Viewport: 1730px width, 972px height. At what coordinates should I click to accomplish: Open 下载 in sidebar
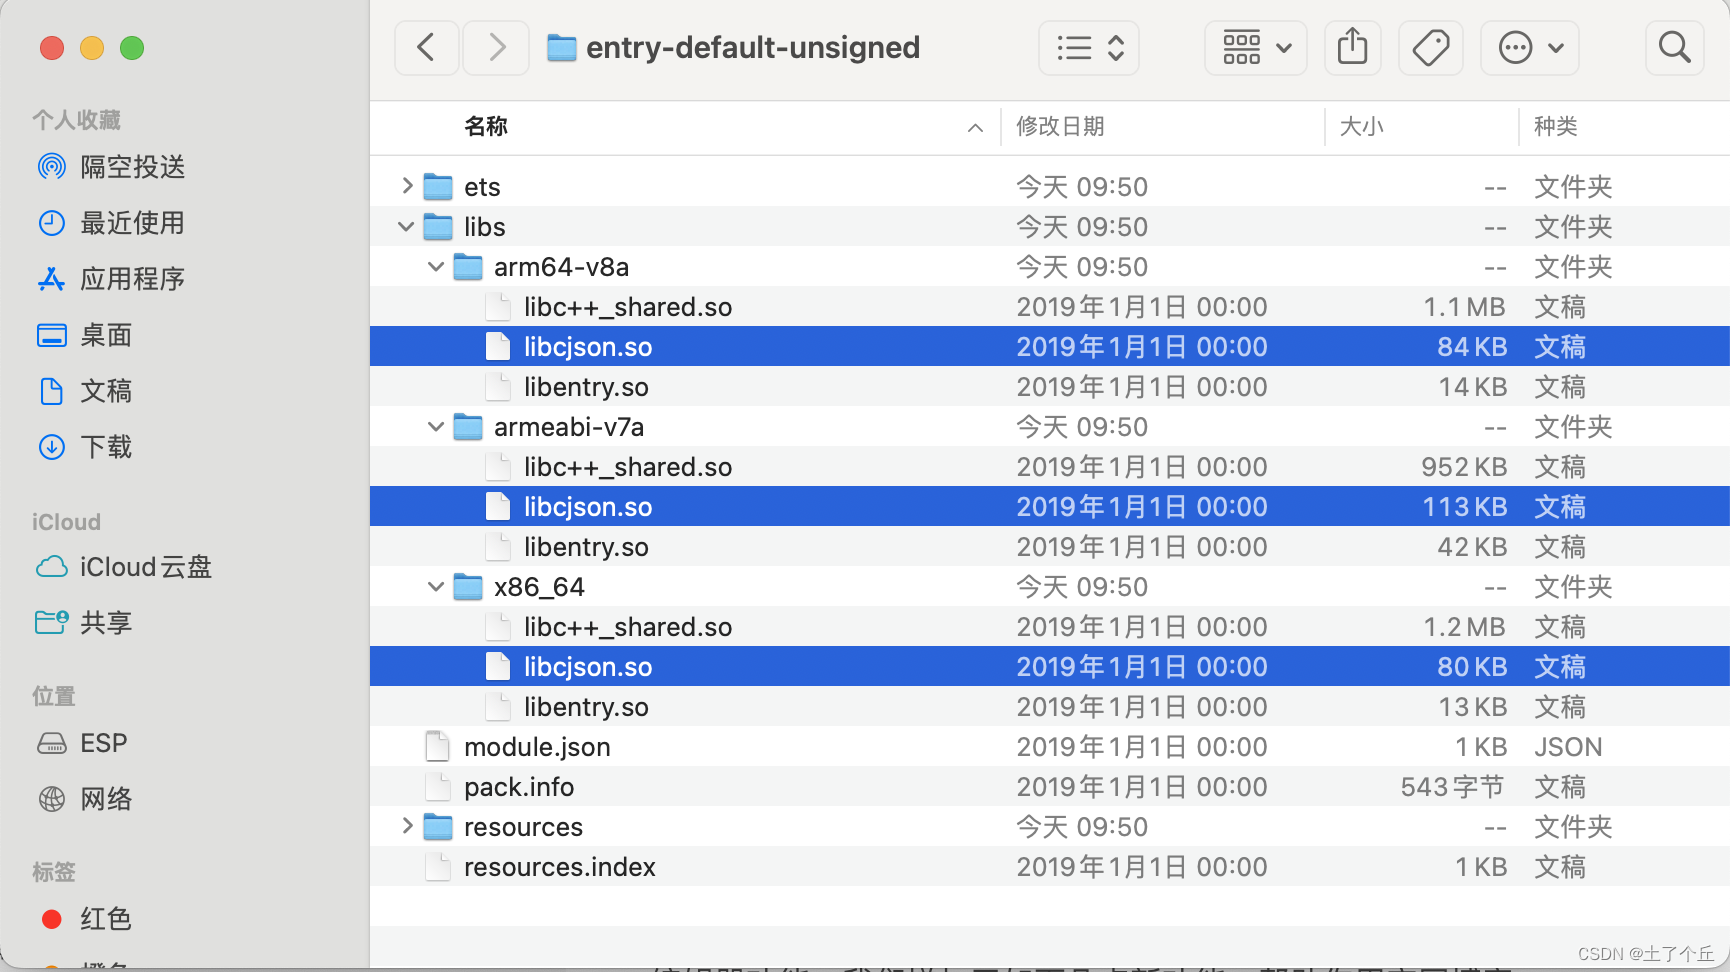click(85, 447)
